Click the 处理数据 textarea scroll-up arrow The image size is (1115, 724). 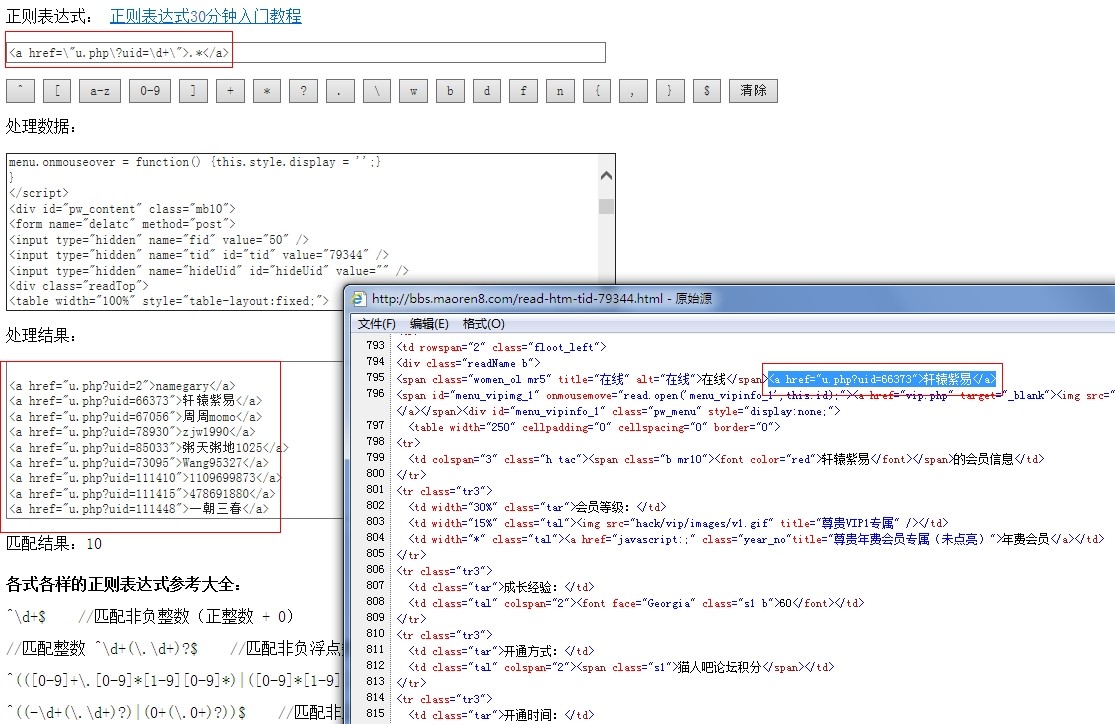(607, 175)
